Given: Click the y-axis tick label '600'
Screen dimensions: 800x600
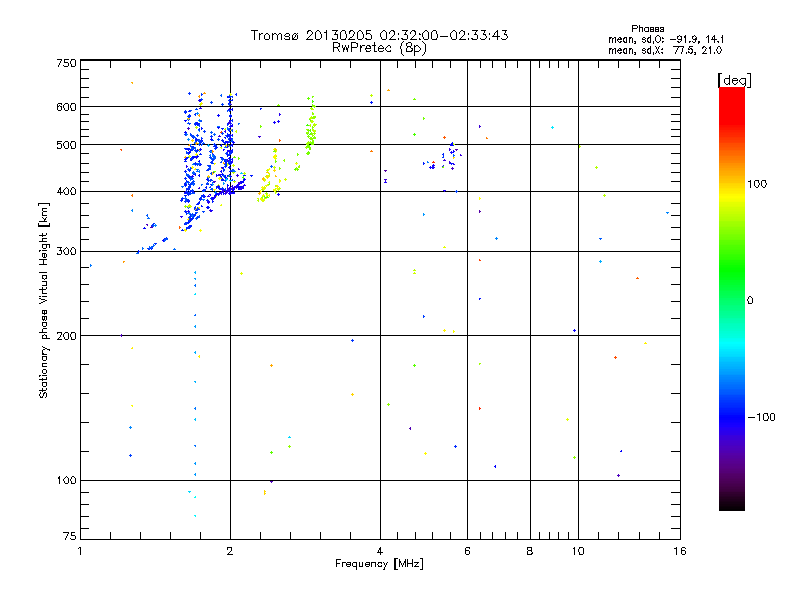Looking at the screenshot, I should tap(66, 107).
